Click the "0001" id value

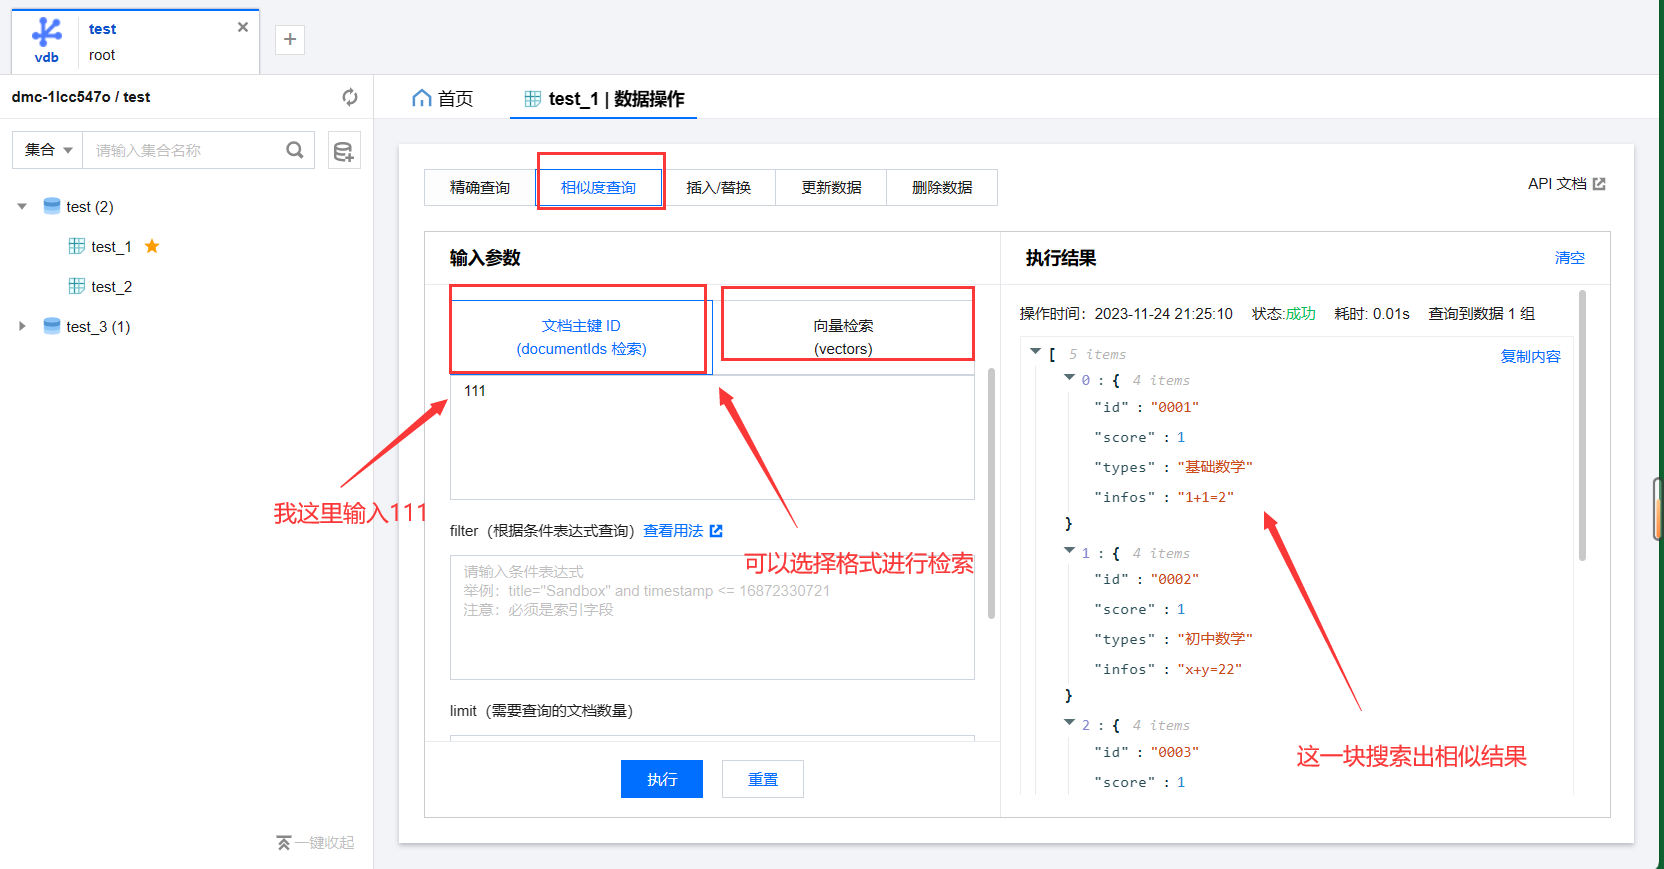click(x=1174, y=408)
